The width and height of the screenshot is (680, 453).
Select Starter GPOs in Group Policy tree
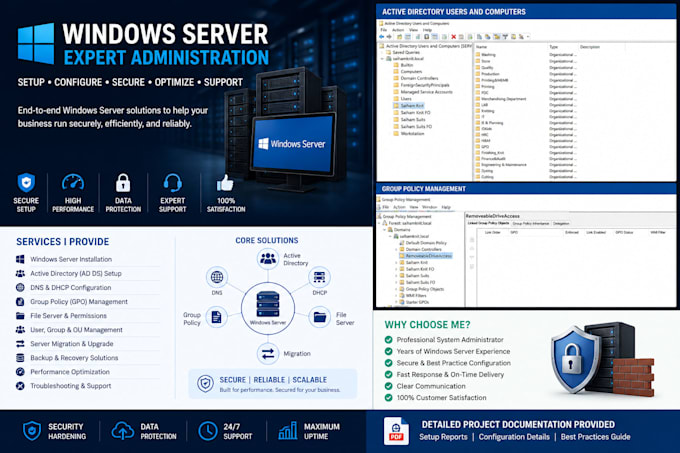click(x=414, y=302)
